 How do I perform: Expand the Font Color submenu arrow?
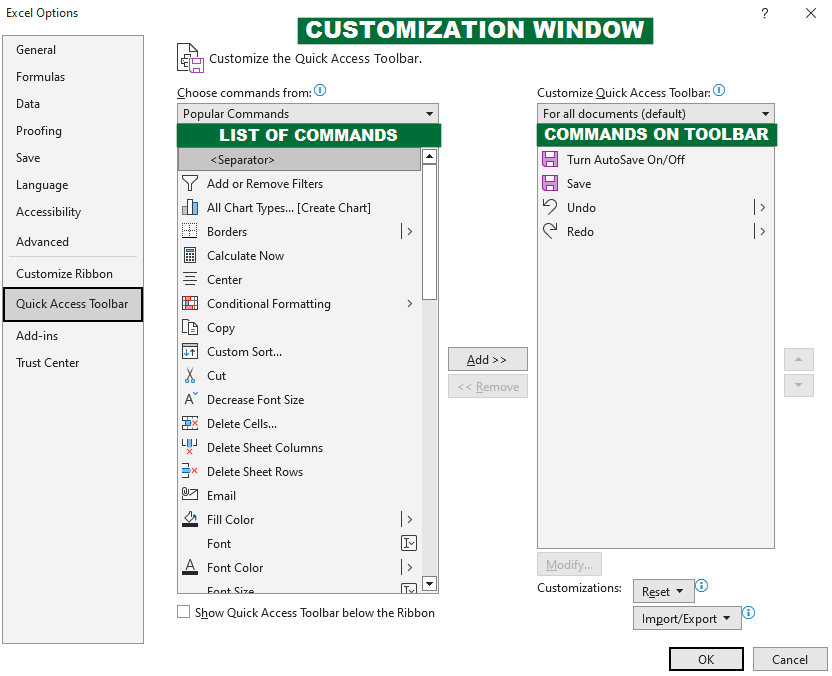[408, 567]
